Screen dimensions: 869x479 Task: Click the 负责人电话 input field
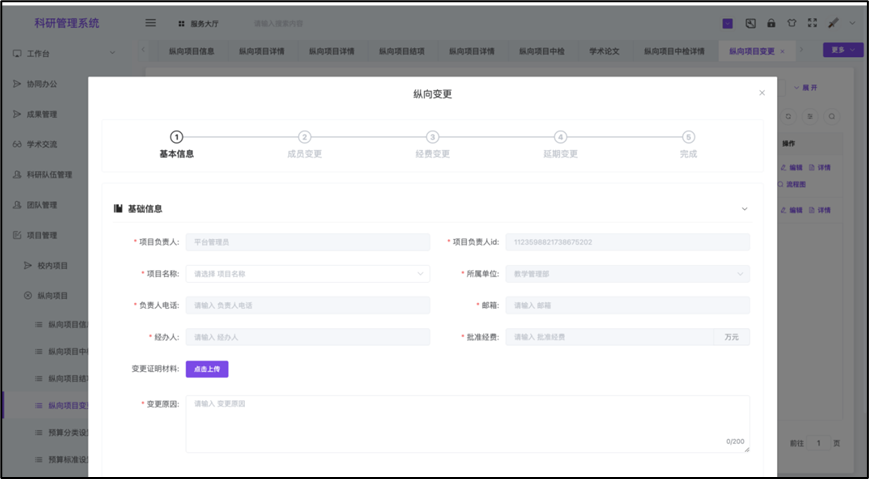[307, 306]
